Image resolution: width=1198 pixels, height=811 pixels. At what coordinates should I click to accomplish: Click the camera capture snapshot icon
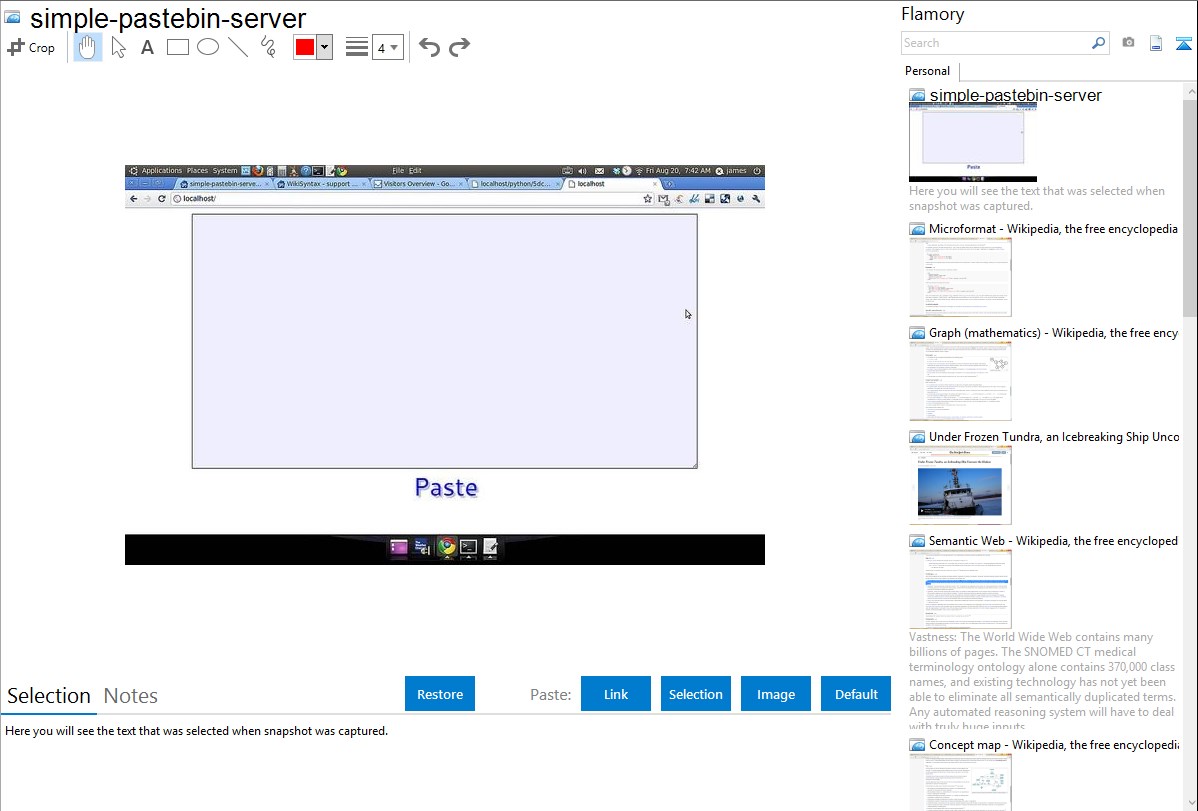click(x=1128, y=43)
